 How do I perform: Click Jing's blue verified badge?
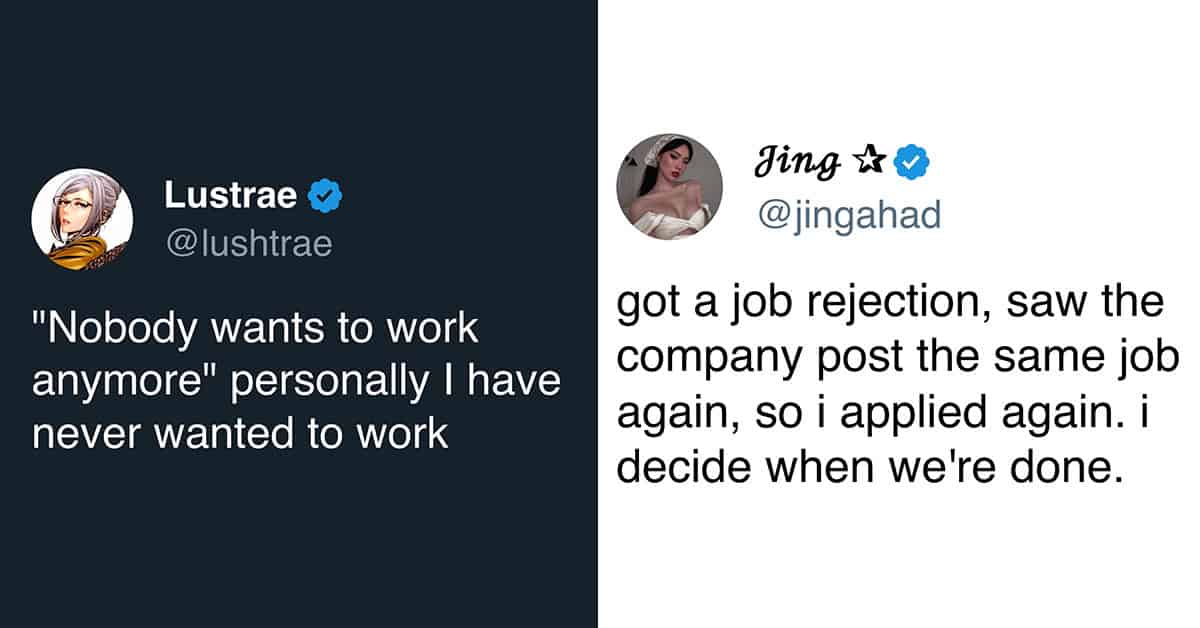[911, 161]
